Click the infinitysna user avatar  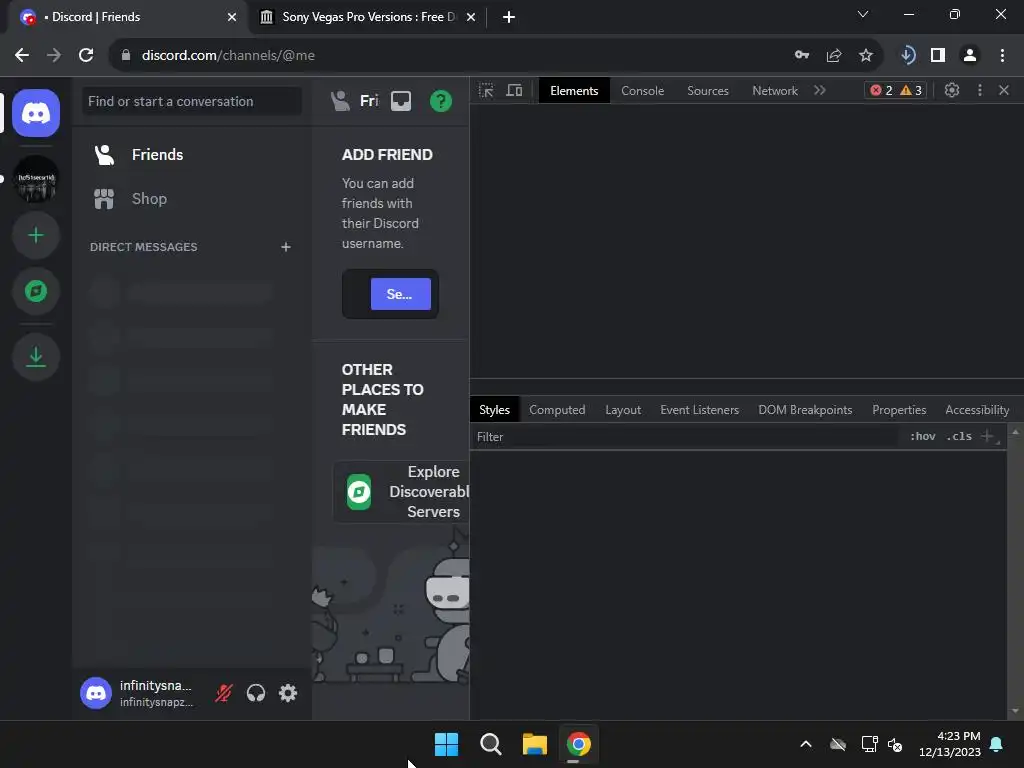click(96, 693)
